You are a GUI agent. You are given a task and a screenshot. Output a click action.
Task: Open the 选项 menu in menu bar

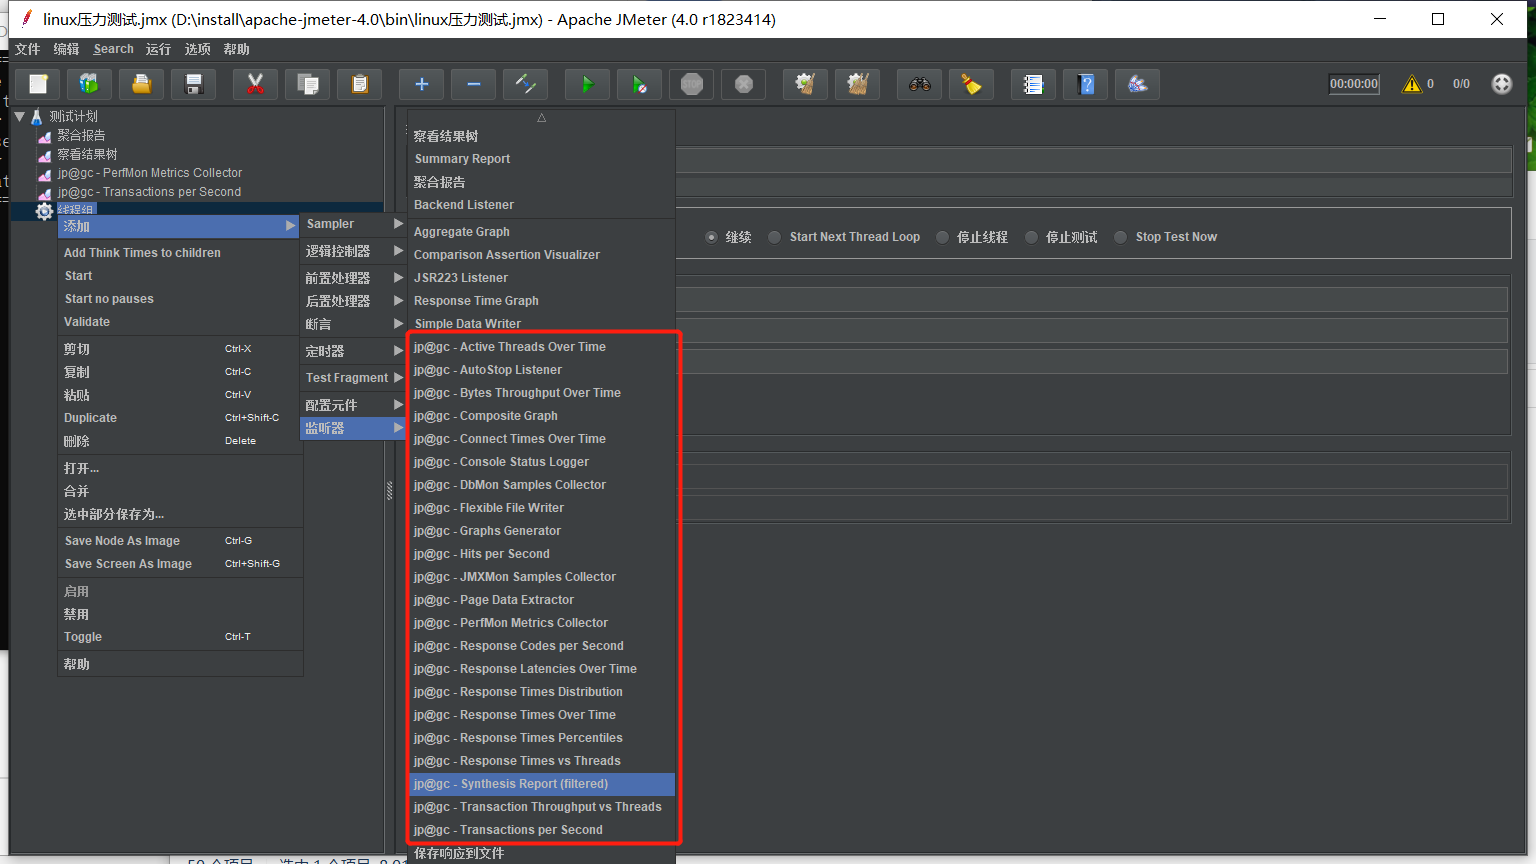(x=197, y=49)
